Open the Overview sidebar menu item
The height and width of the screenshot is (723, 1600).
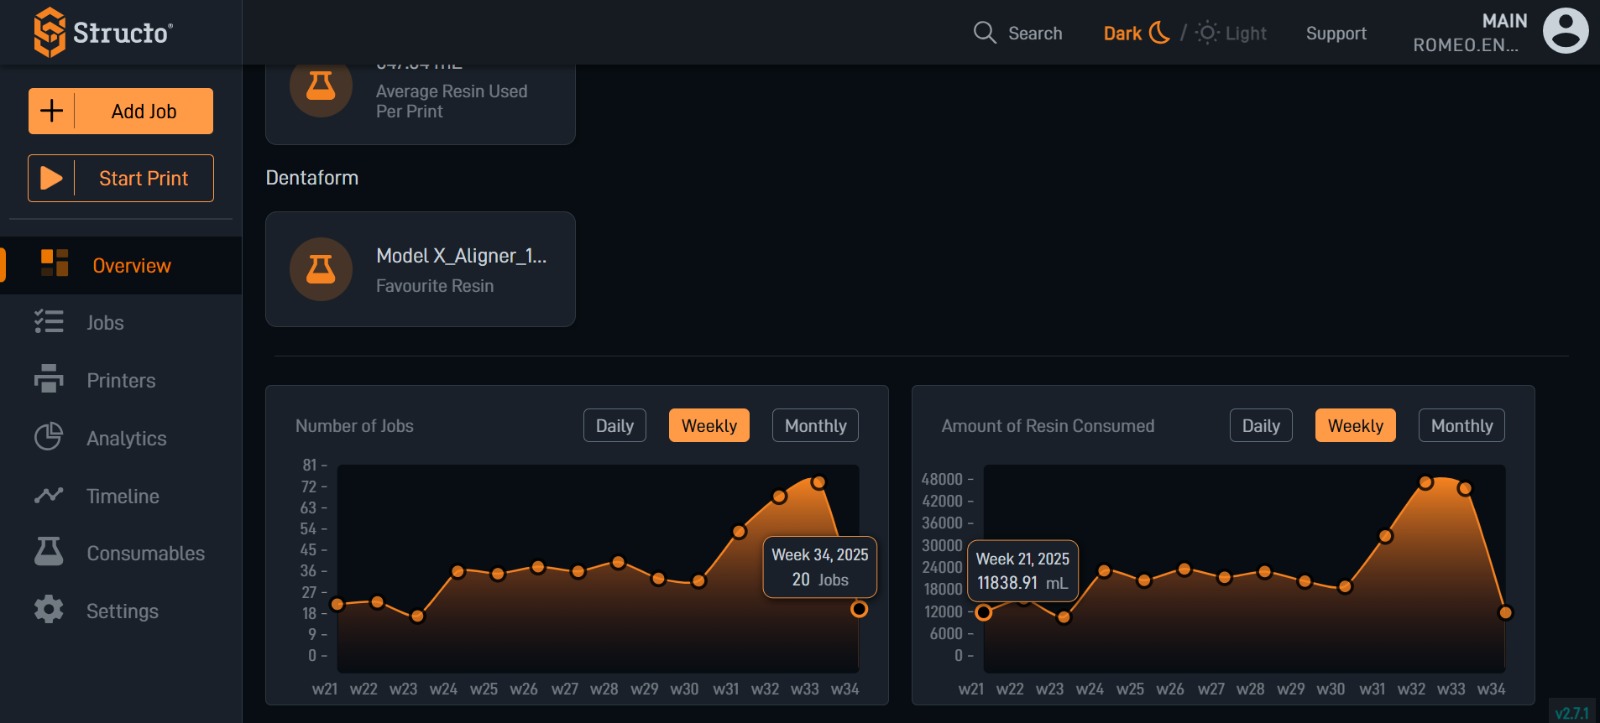[131, 265]
